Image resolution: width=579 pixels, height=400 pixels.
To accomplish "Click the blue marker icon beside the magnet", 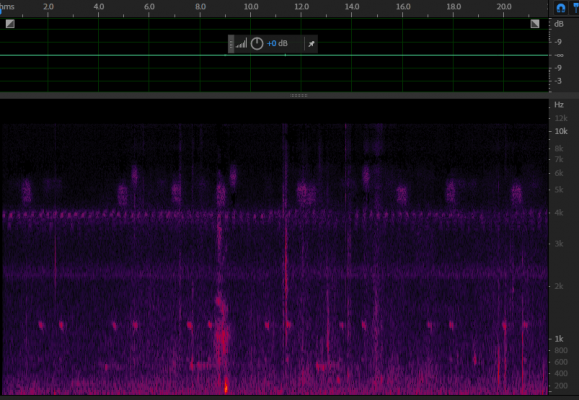I will [575, 8].
